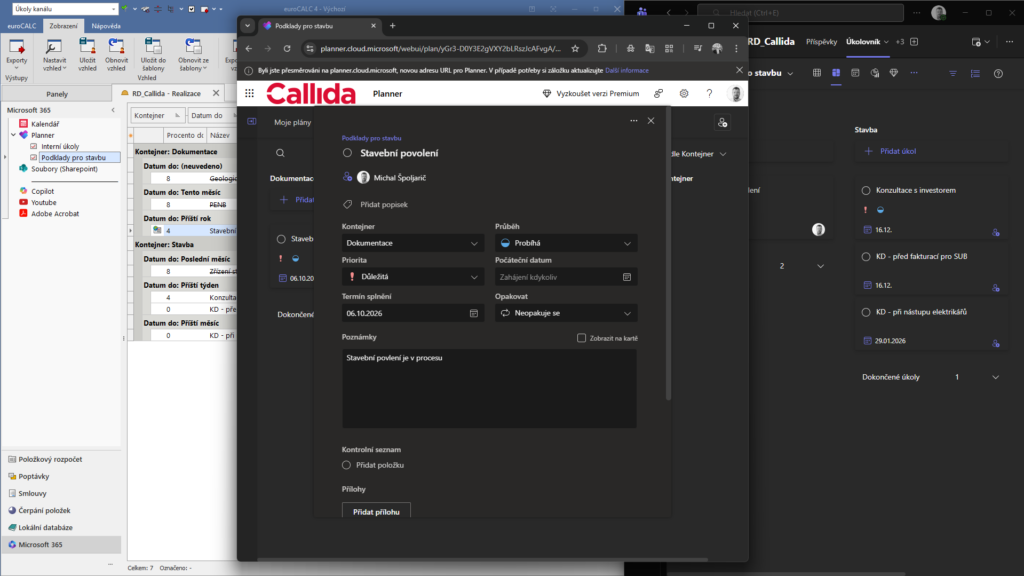Open the Microsoft 365 app launcher grid
This screenshot has width=1024, height=576.
249,93
